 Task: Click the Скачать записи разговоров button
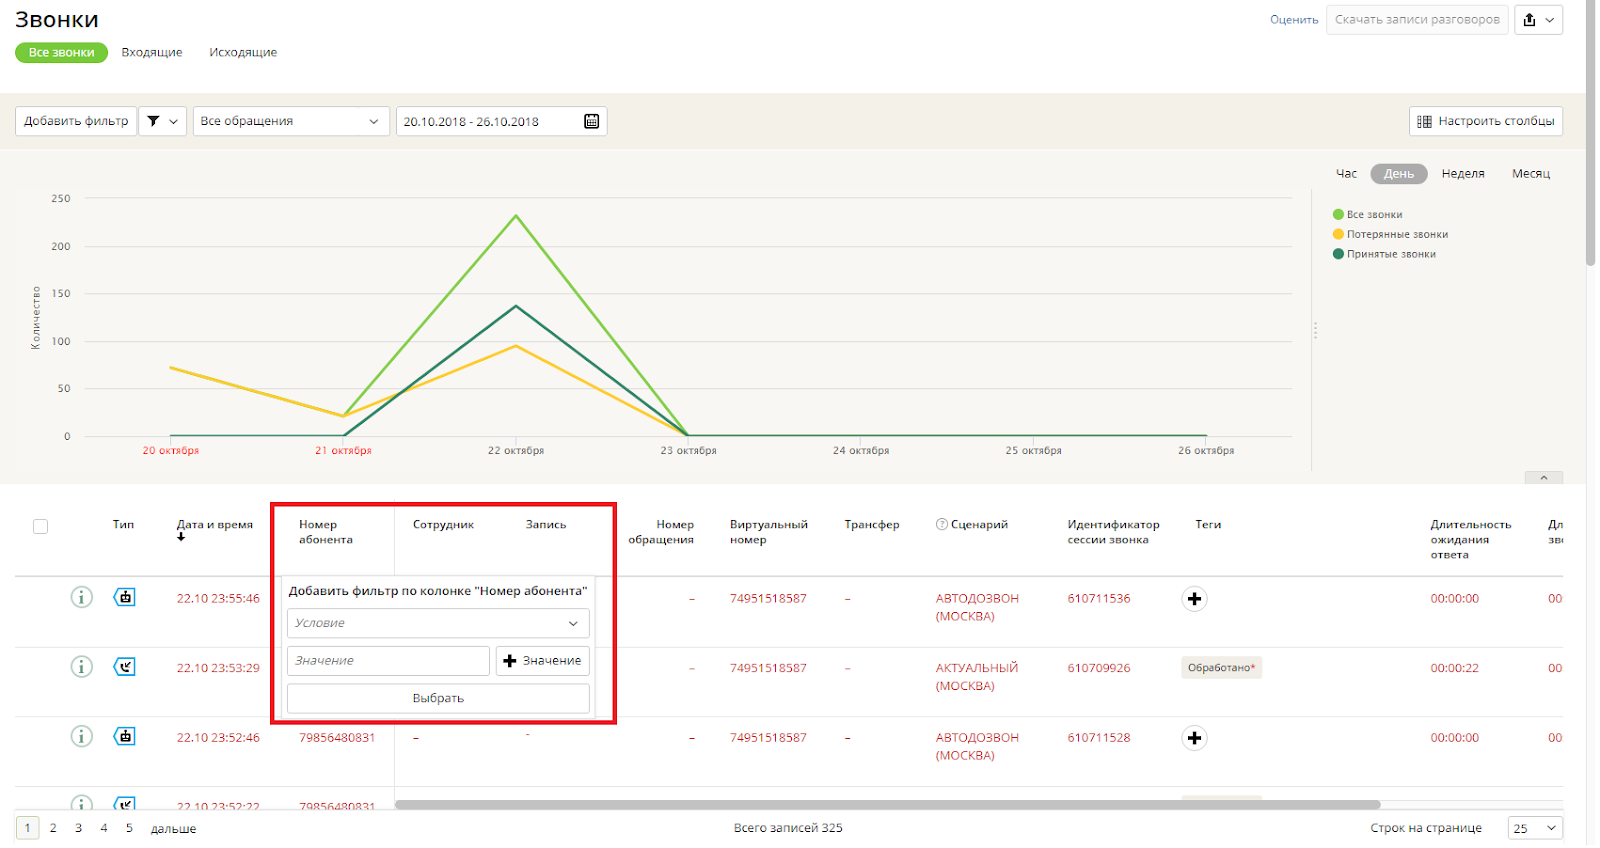[x=1417, y=20]
